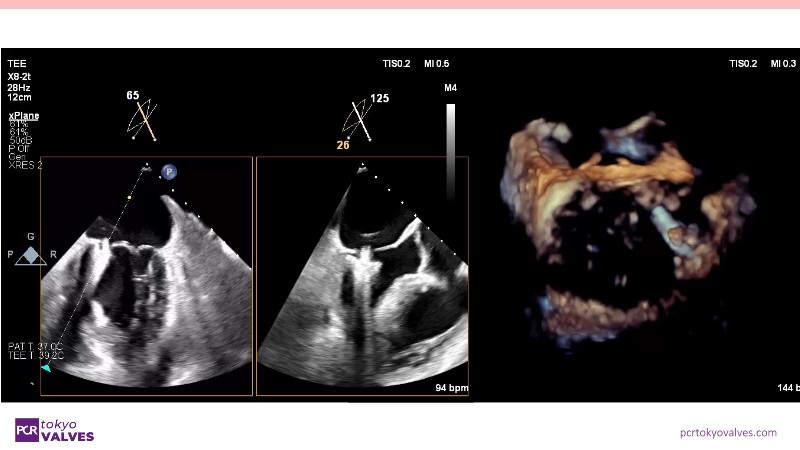Click the 94 bpm heart rate readout
This screenshot has height=450, width=800.
pos(452,387)
